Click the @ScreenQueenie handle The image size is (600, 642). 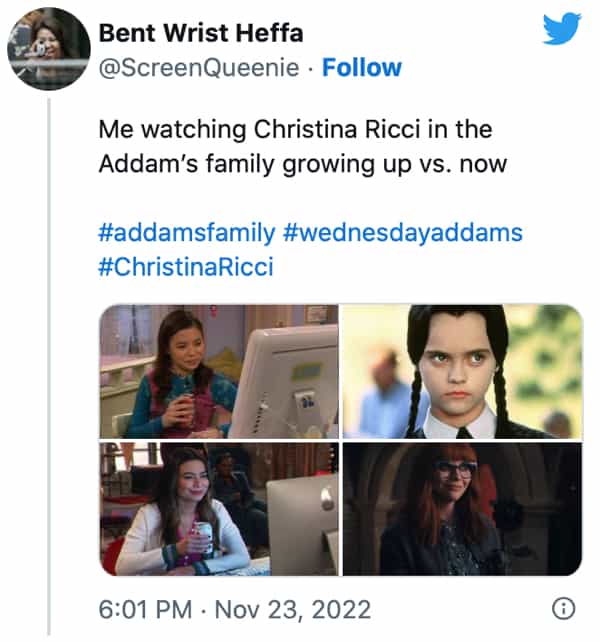coord(197,68)
